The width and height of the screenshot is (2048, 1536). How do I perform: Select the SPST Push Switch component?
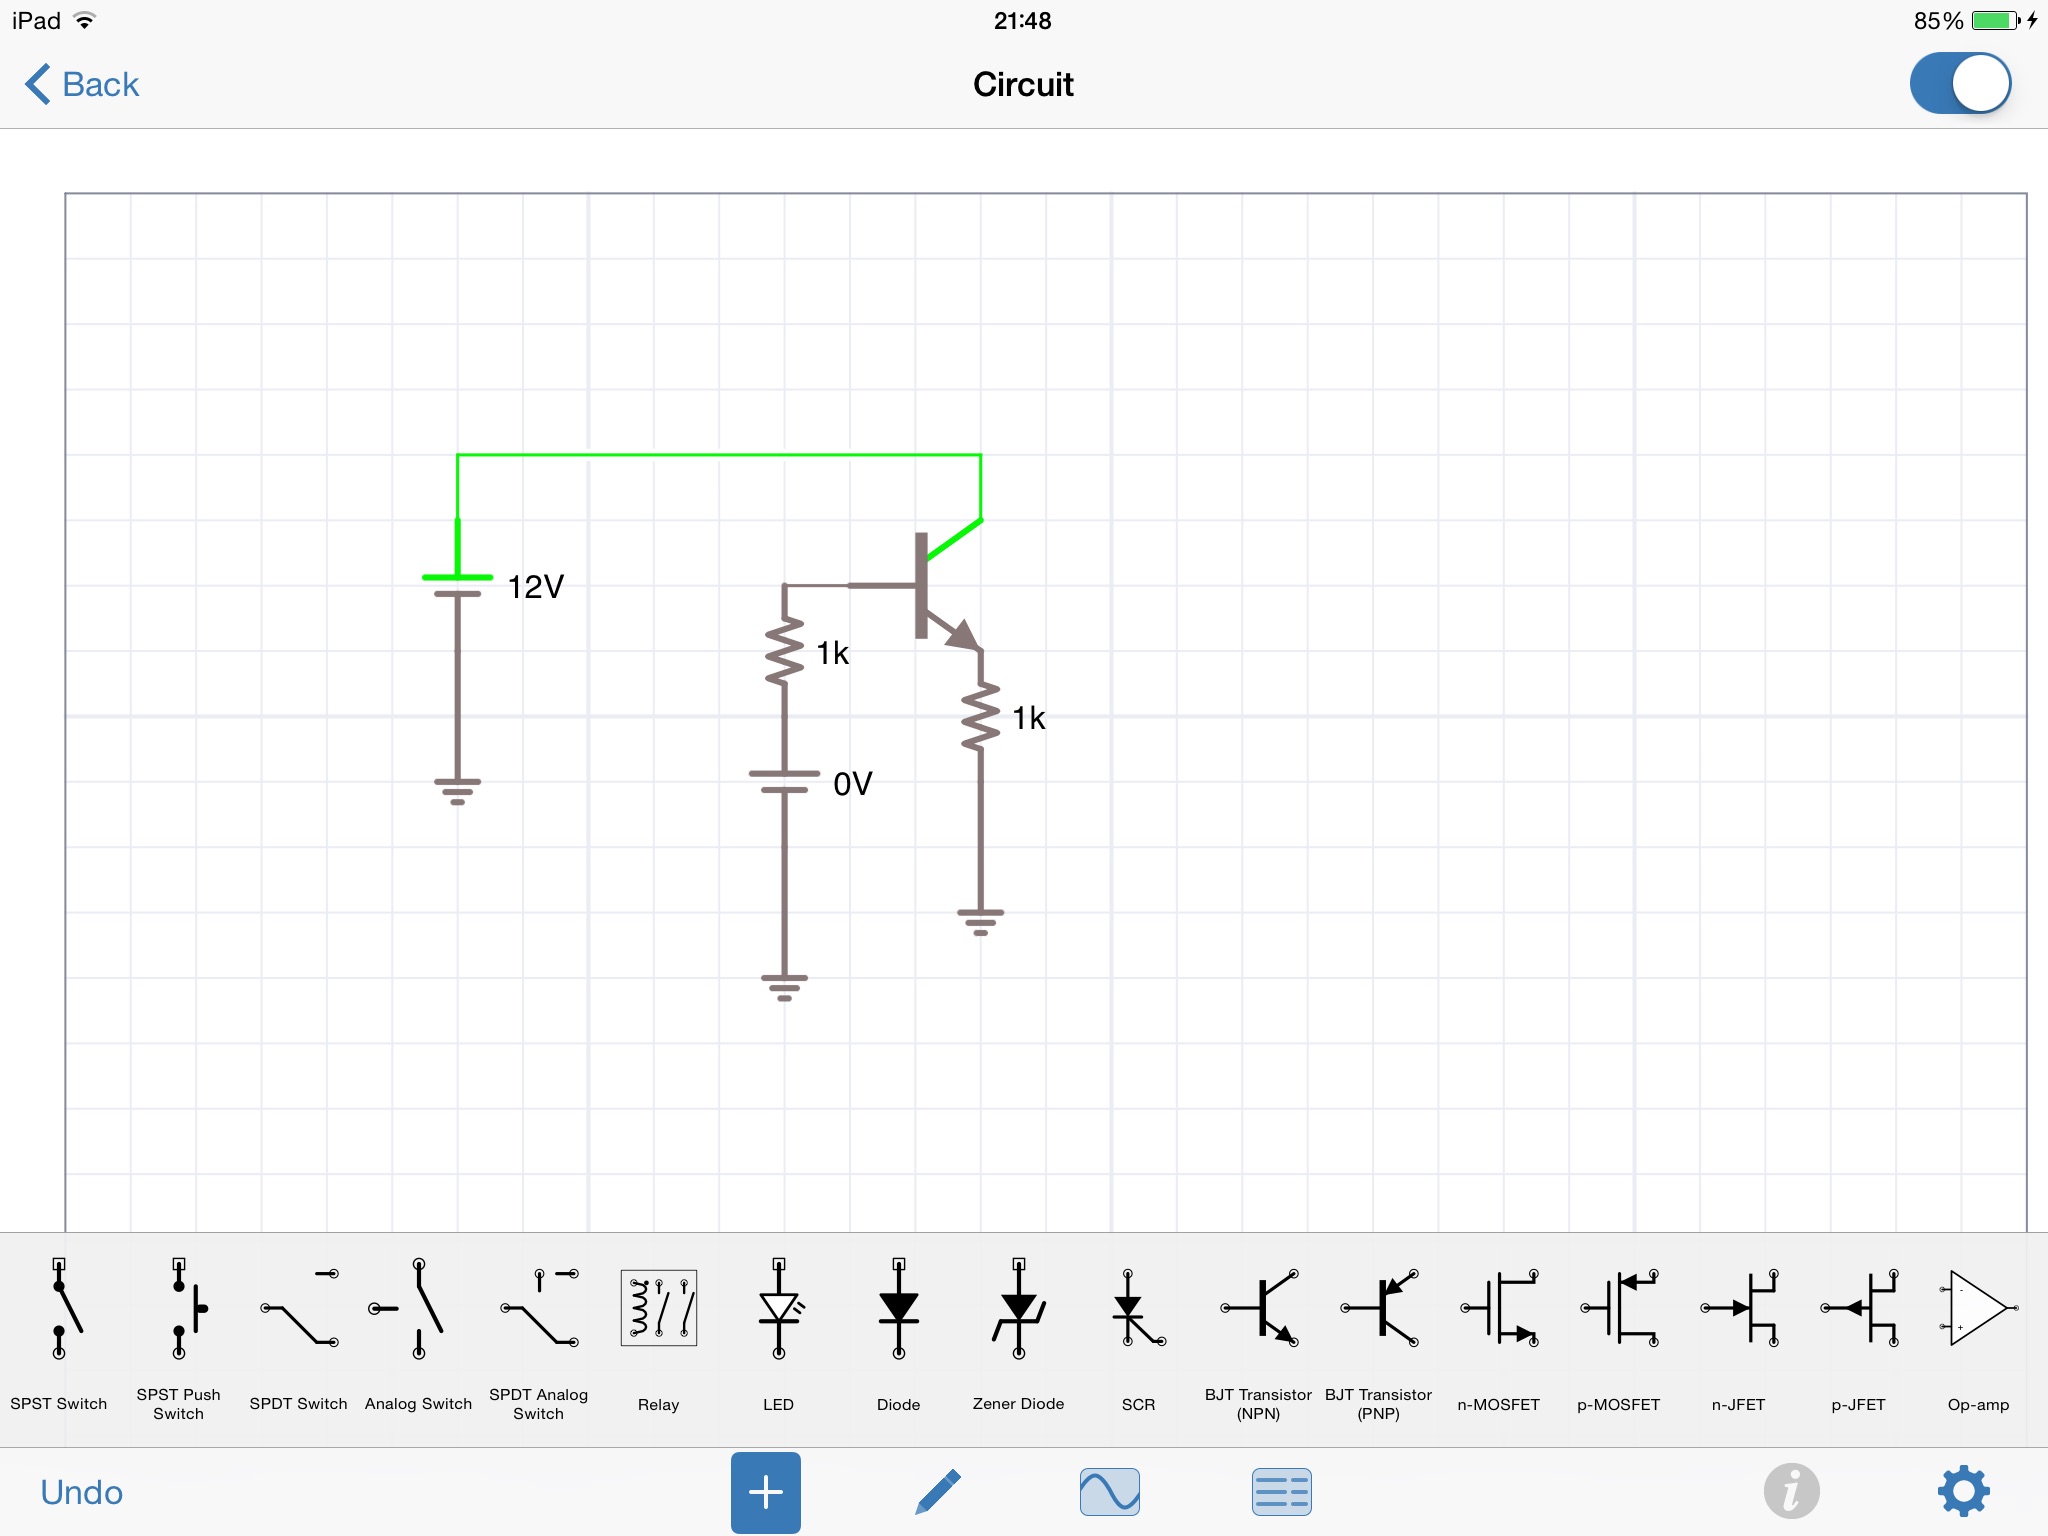(178, 1308)
